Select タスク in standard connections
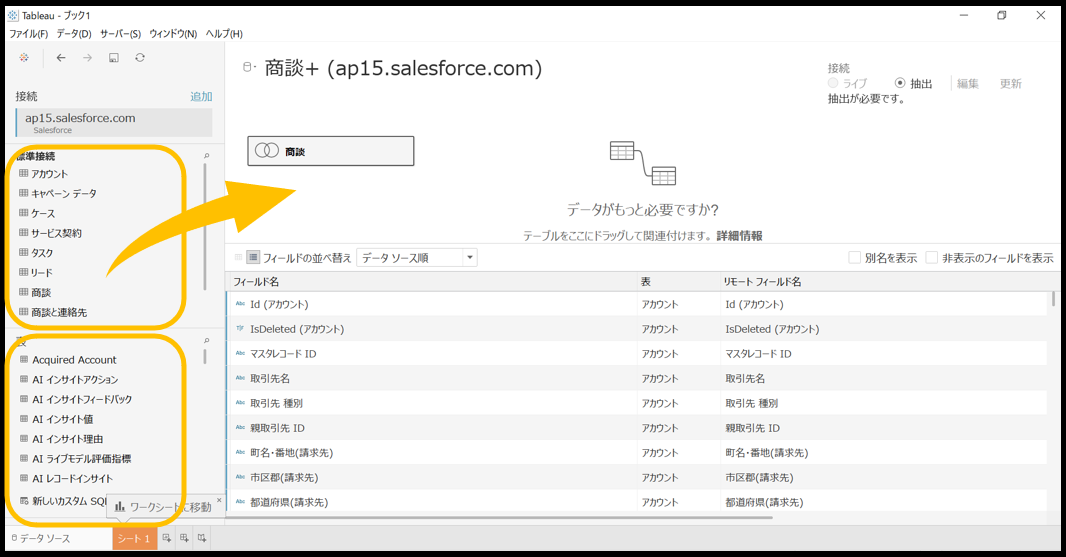 click(x=41, y=252)
